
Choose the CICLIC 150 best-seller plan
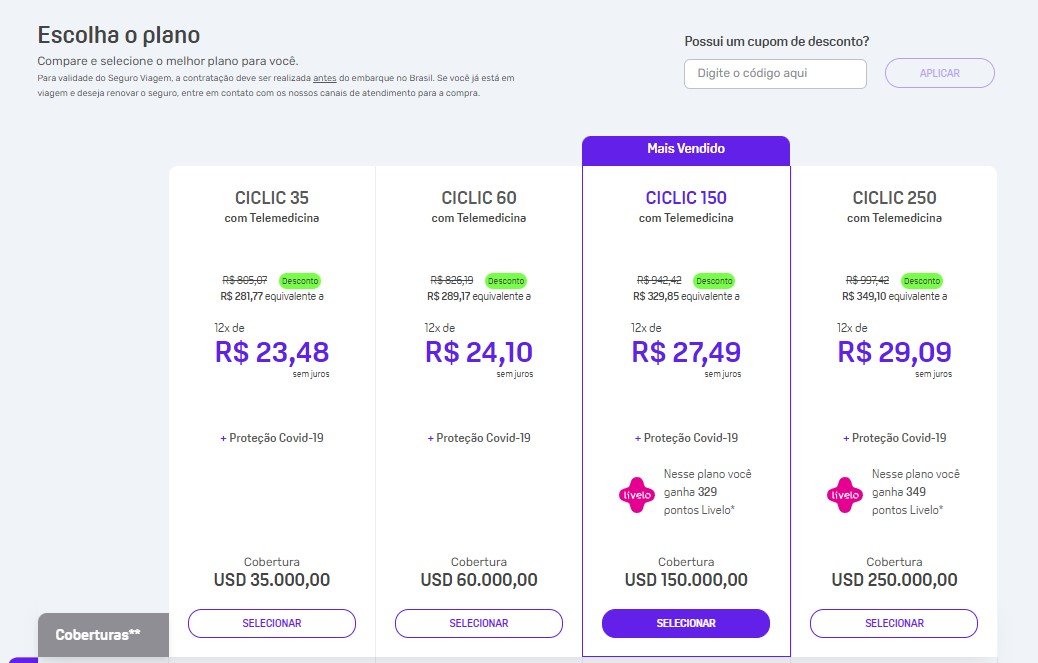pos(686,623)
